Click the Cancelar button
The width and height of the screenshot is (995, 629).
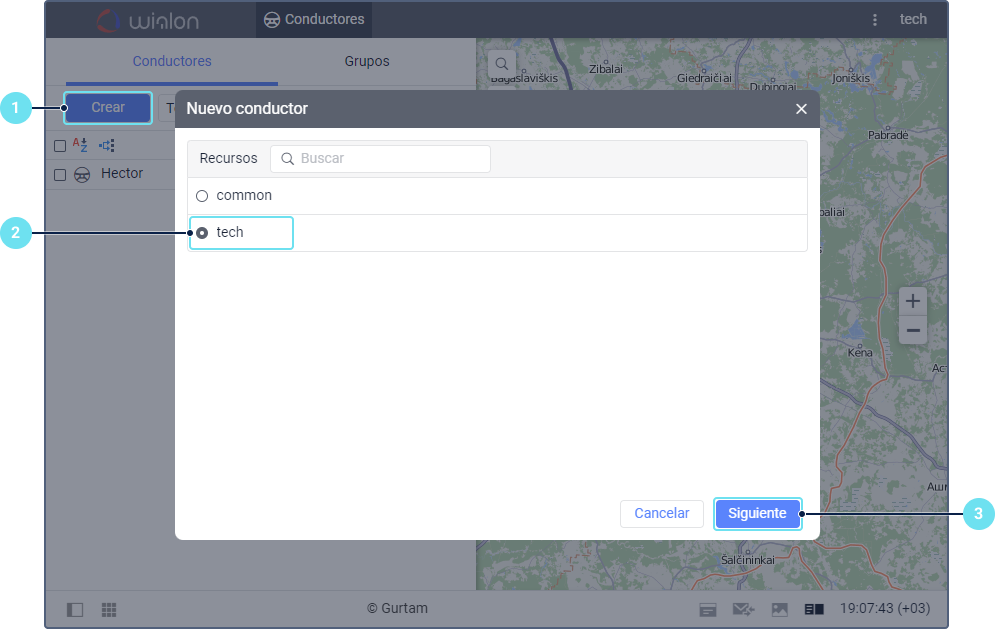coord(662,513)
